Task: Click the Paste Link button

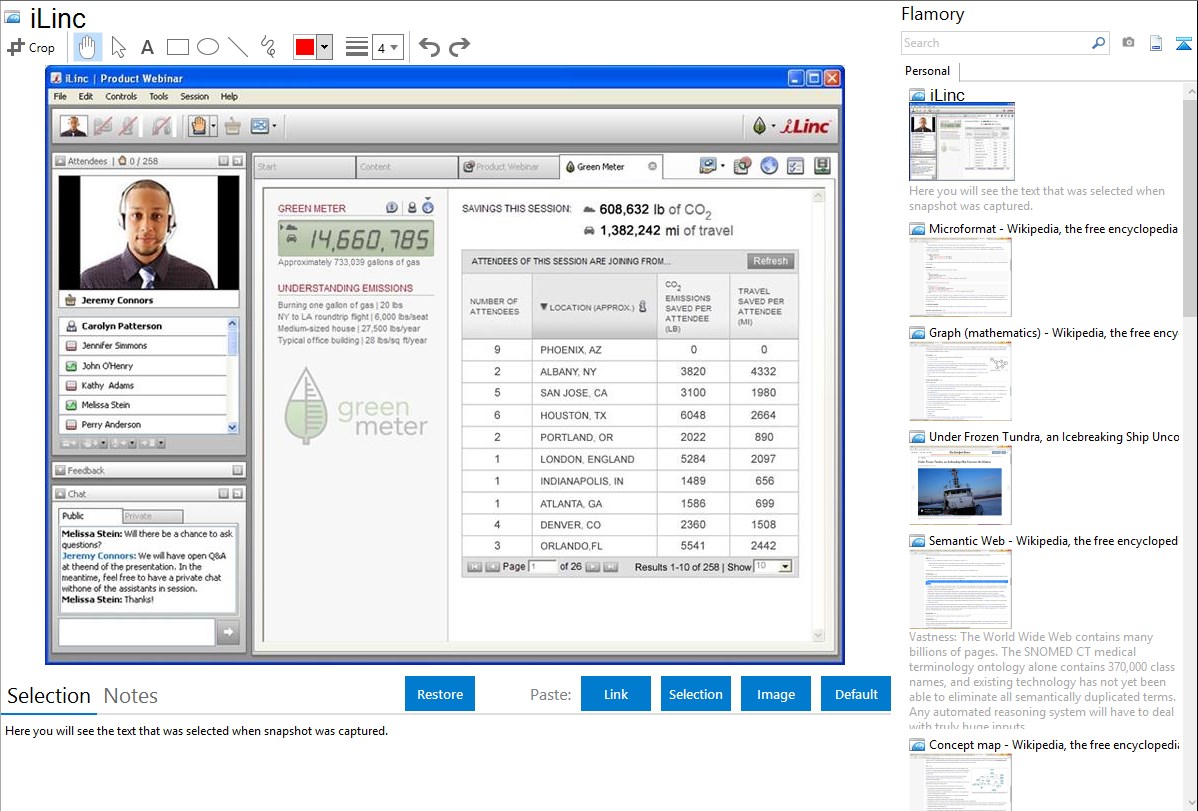Action: point(616,694)
